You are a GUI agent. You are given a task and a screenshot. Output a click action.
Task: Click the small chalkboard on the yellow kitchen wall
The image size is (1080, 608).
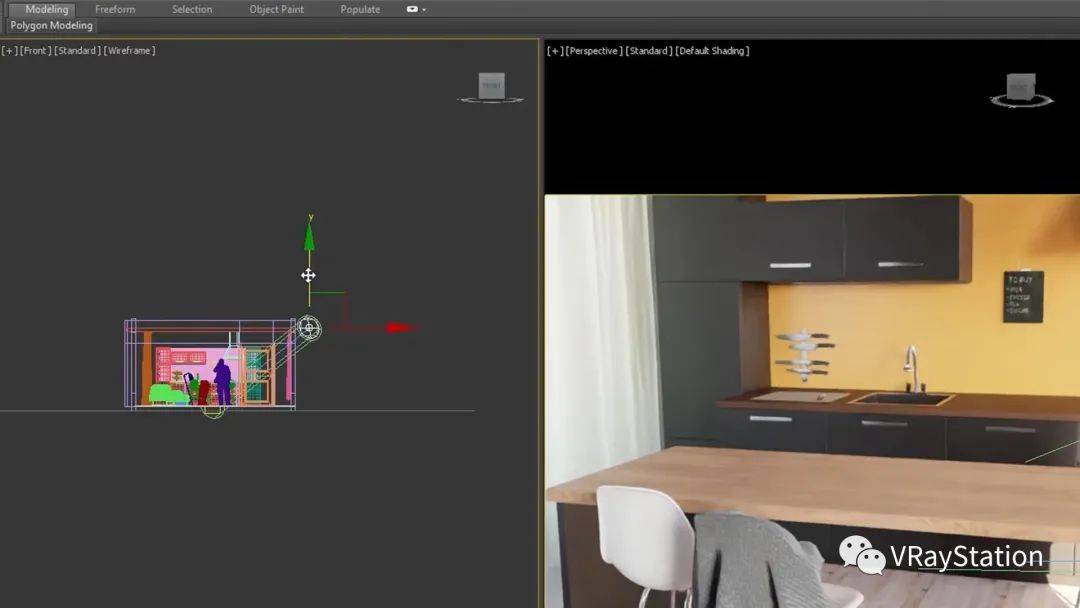1023,296
